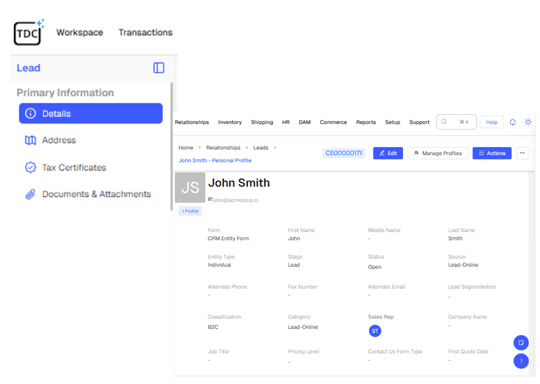The height and width of the screenshot is (384, 540).
Task: Click the Edit button
Action: pyautogui.click(x=388, y=153)
